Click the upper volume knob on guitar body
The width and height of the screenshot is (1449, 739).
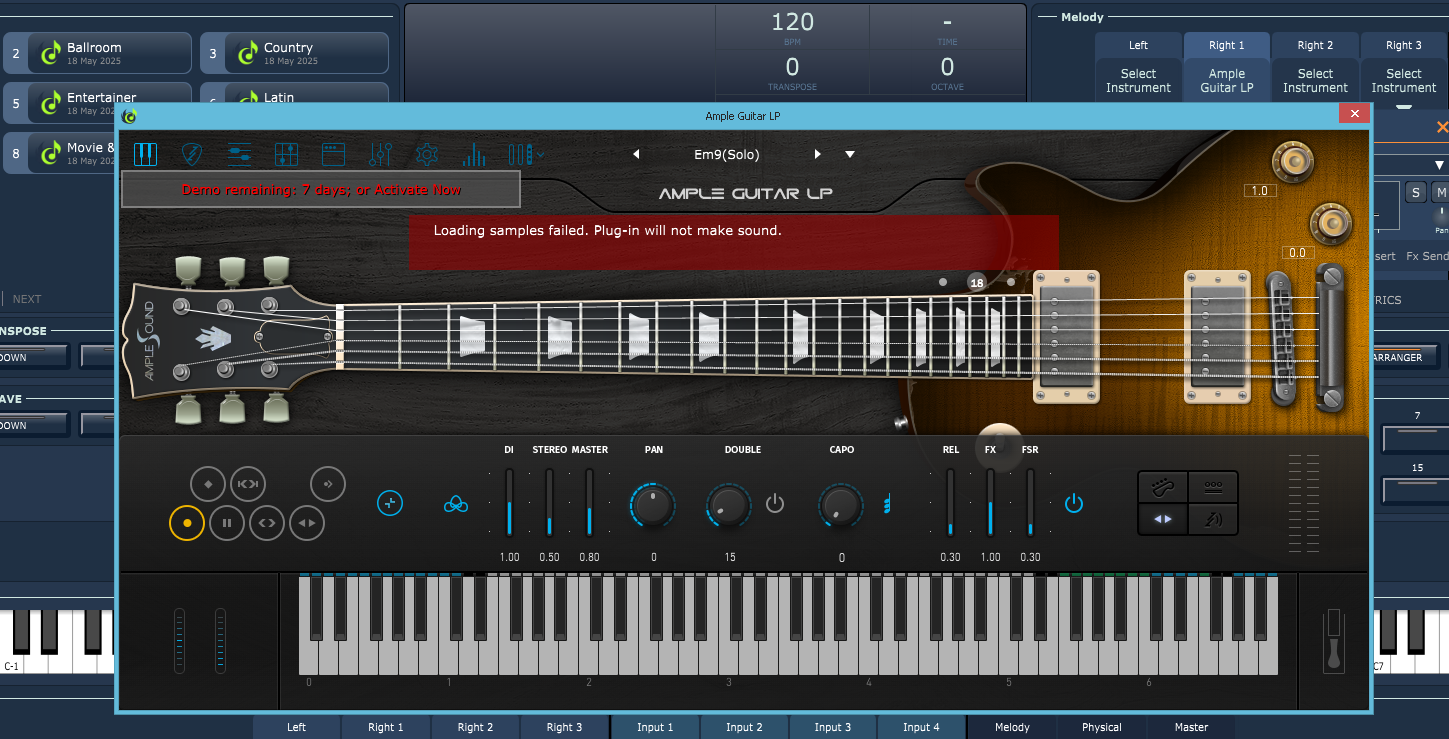(x=1293, y=162)
